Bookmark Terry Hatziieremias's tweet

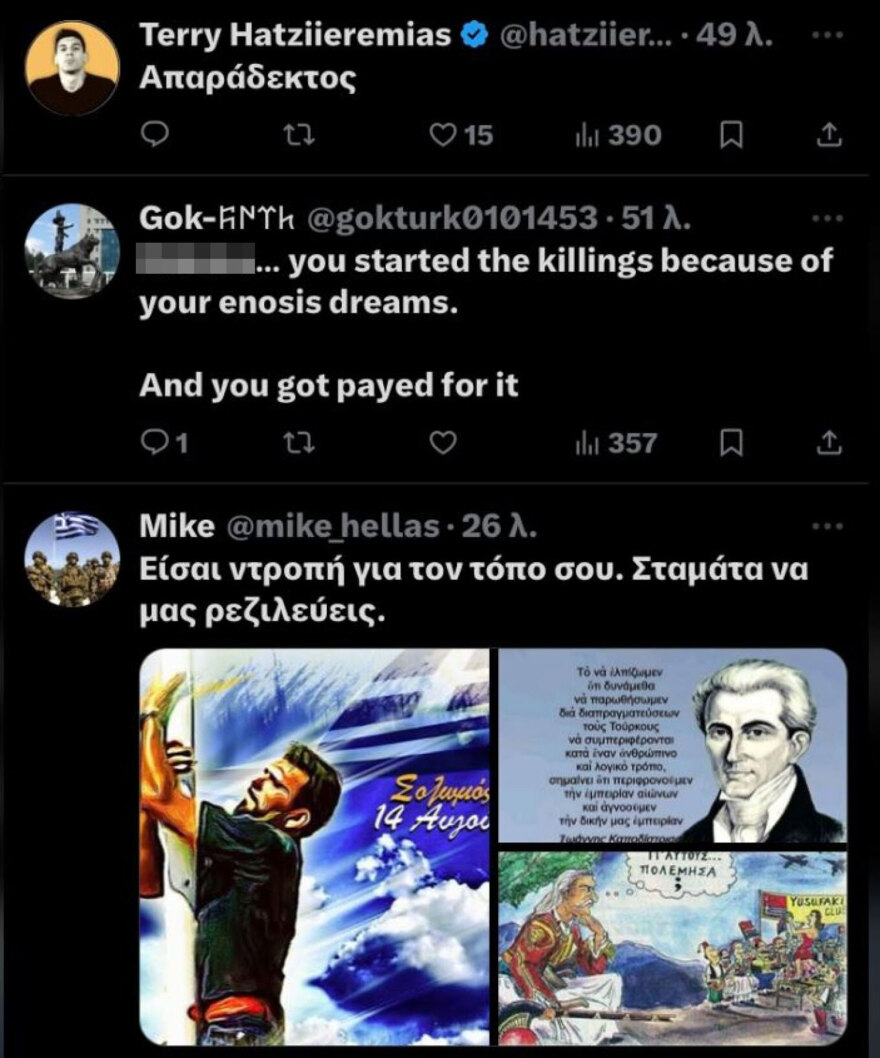click(x=732, y=135)
